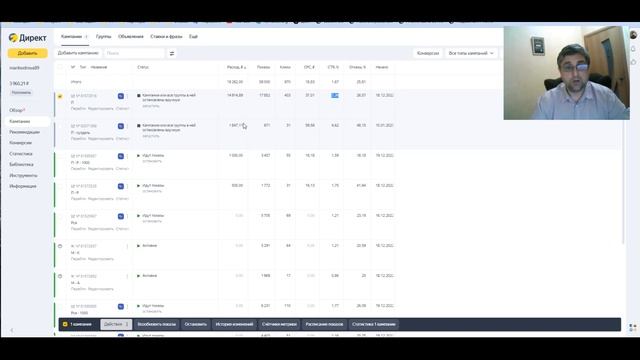Click blue type icon in Рся - 1000 row
This screenshot has width=640, height=360.
pos(121,307)
